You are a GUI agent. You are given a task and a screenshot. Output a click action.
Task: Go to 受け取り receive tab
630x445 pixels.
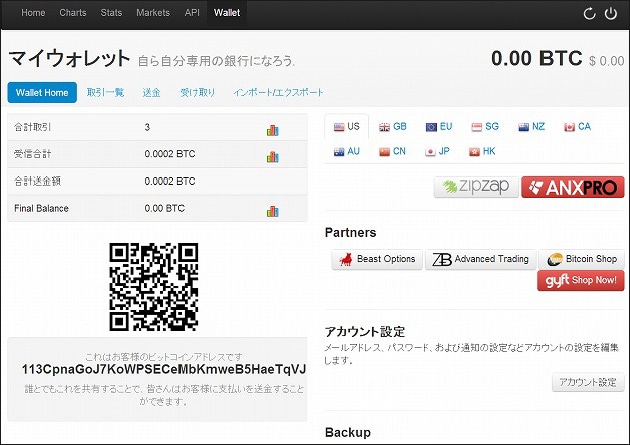(x=197, y=92)
